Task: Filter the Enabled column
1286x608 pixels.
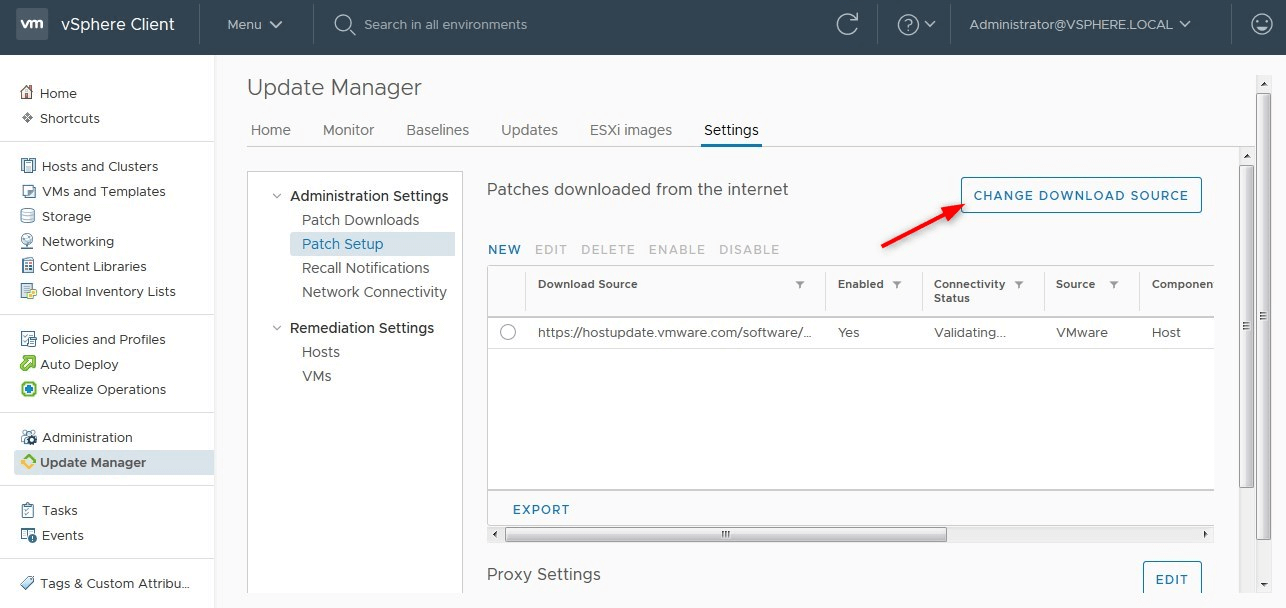Action: tap(897, 285)
